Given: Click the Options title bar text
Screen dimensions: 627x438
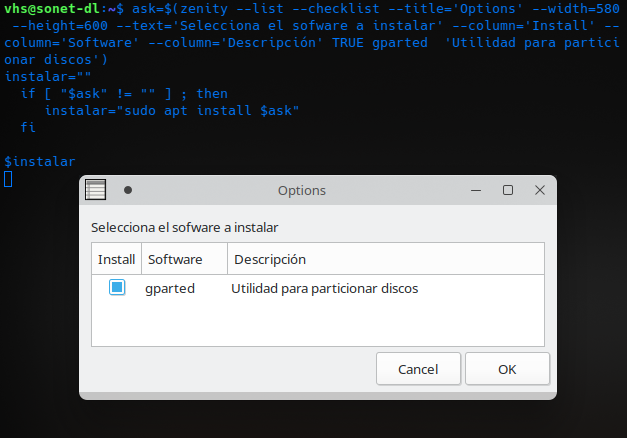Looking at the screenshot, I should [x=302, y=190].
